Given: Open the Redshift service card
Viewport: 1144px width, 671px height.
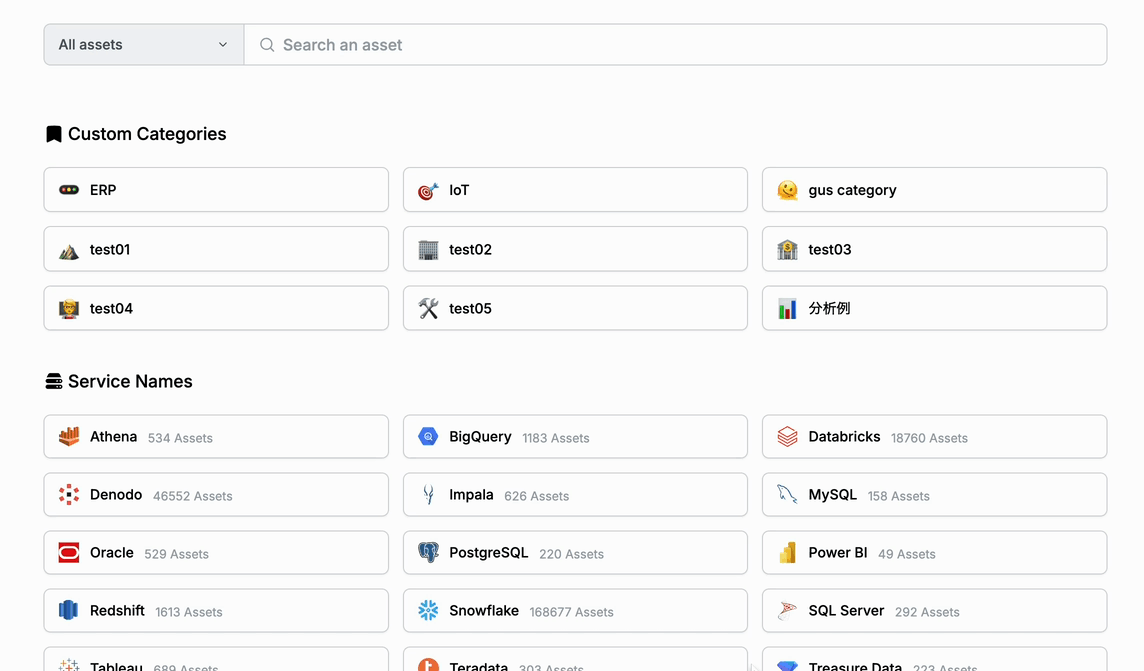Looking at the screenshot, I should [x=216, y=610].
